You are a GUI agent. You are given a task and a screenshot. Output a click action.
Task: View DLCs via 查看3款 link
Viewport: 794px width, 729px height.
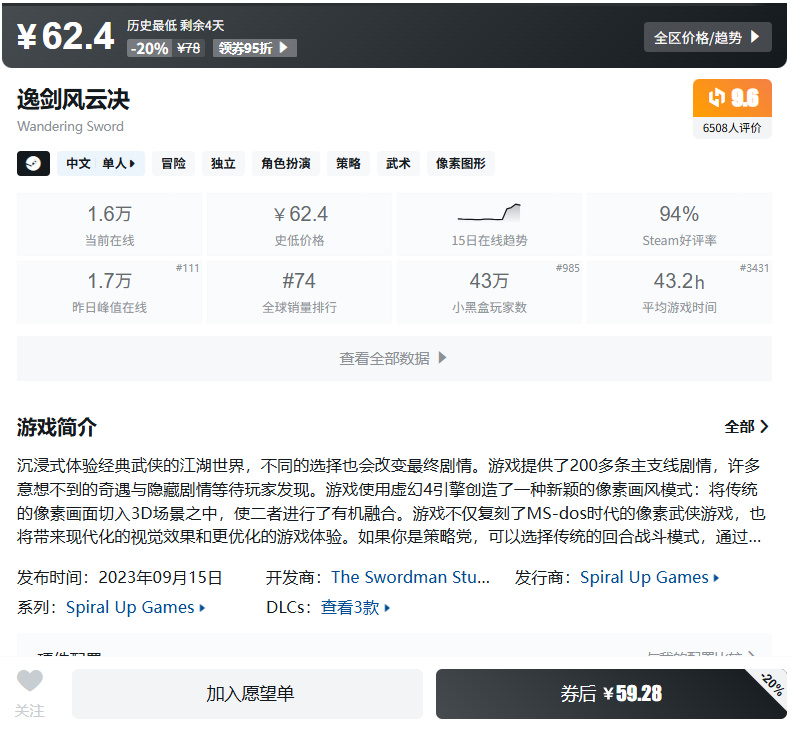coord(355,607)
